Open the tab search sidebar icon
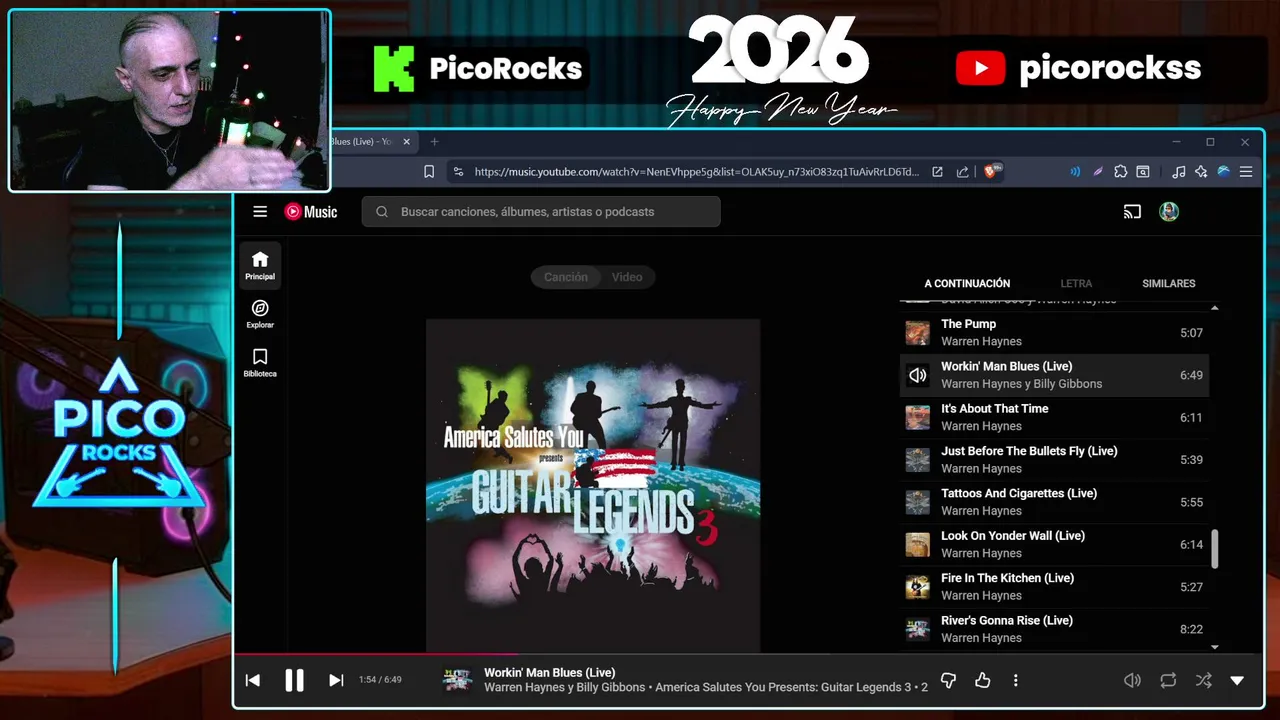This screenshot has height=720, width=1280. coord(1143,172)
